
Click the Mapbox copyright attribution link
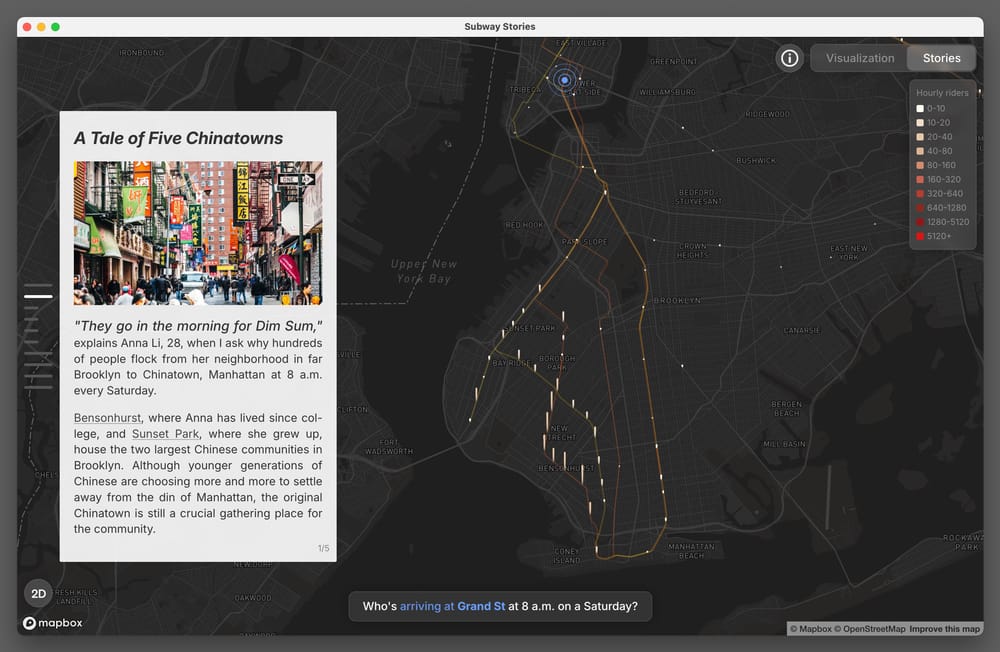(x=811, y=629)
